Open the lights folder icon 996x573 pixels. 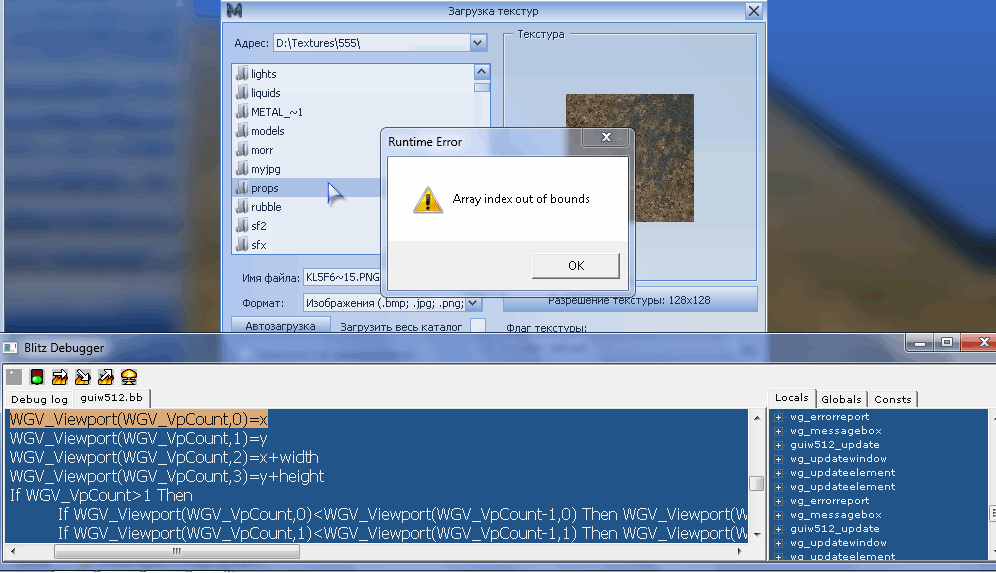coord(241,74)
